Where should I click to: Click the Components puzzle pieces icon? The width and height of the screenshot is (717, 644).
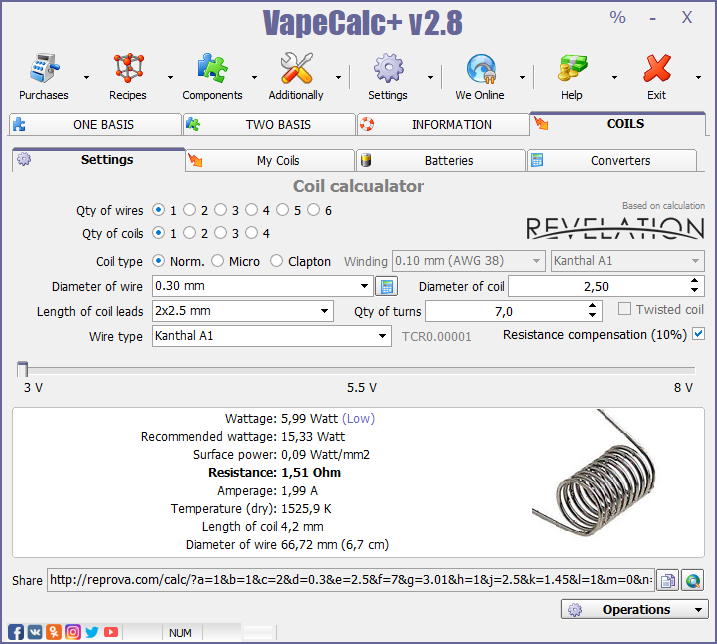[x=212, y=68]
